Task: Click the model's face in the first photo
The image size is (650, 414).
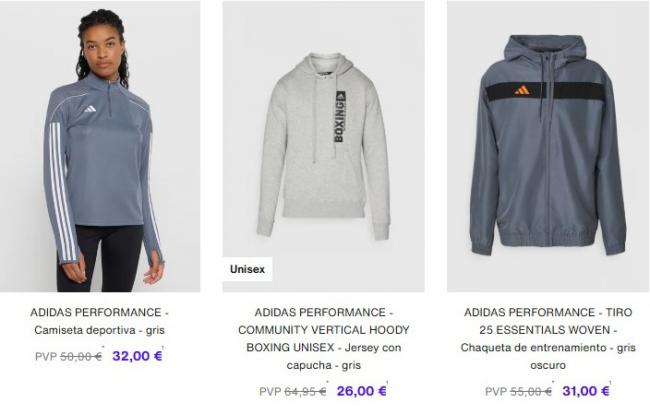Action: (x=102, y=50)
